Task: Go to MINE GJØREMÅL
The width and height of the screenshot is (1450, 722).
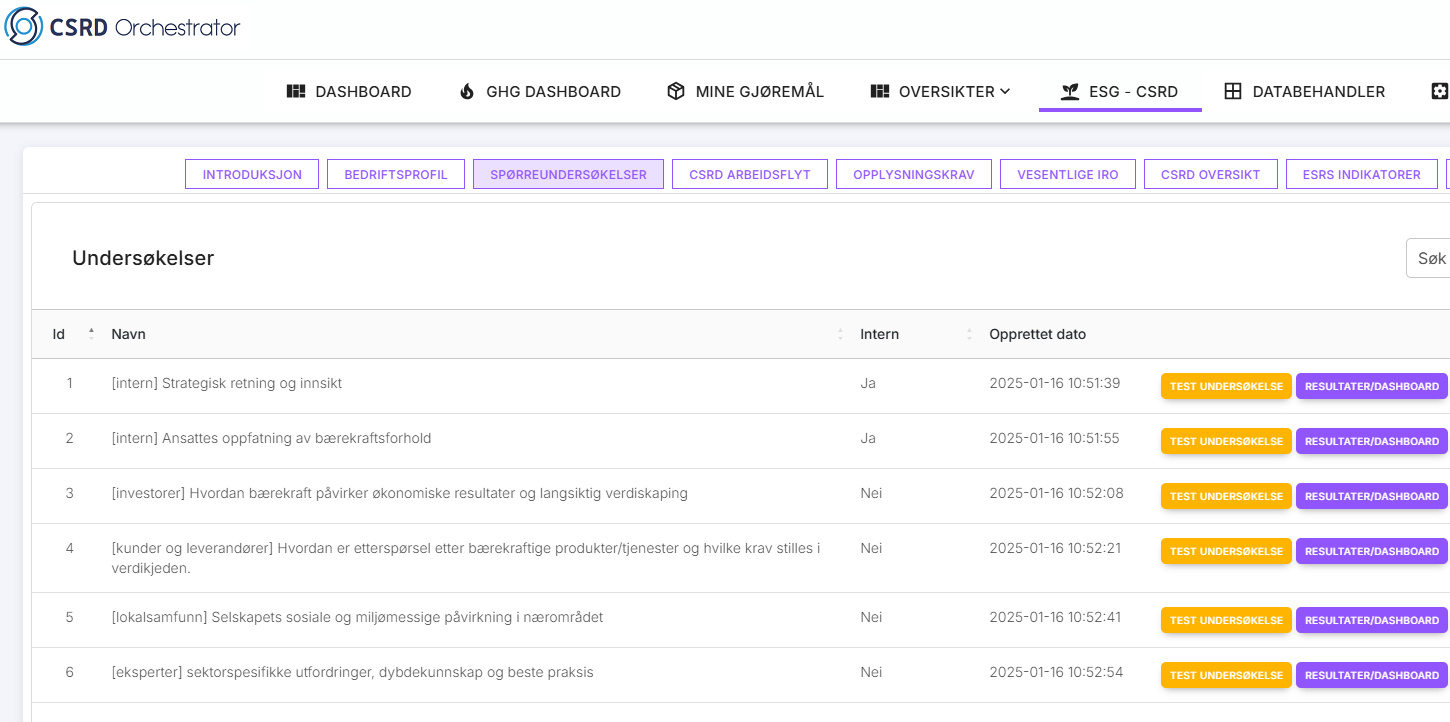Action: [x=745, y=91]
